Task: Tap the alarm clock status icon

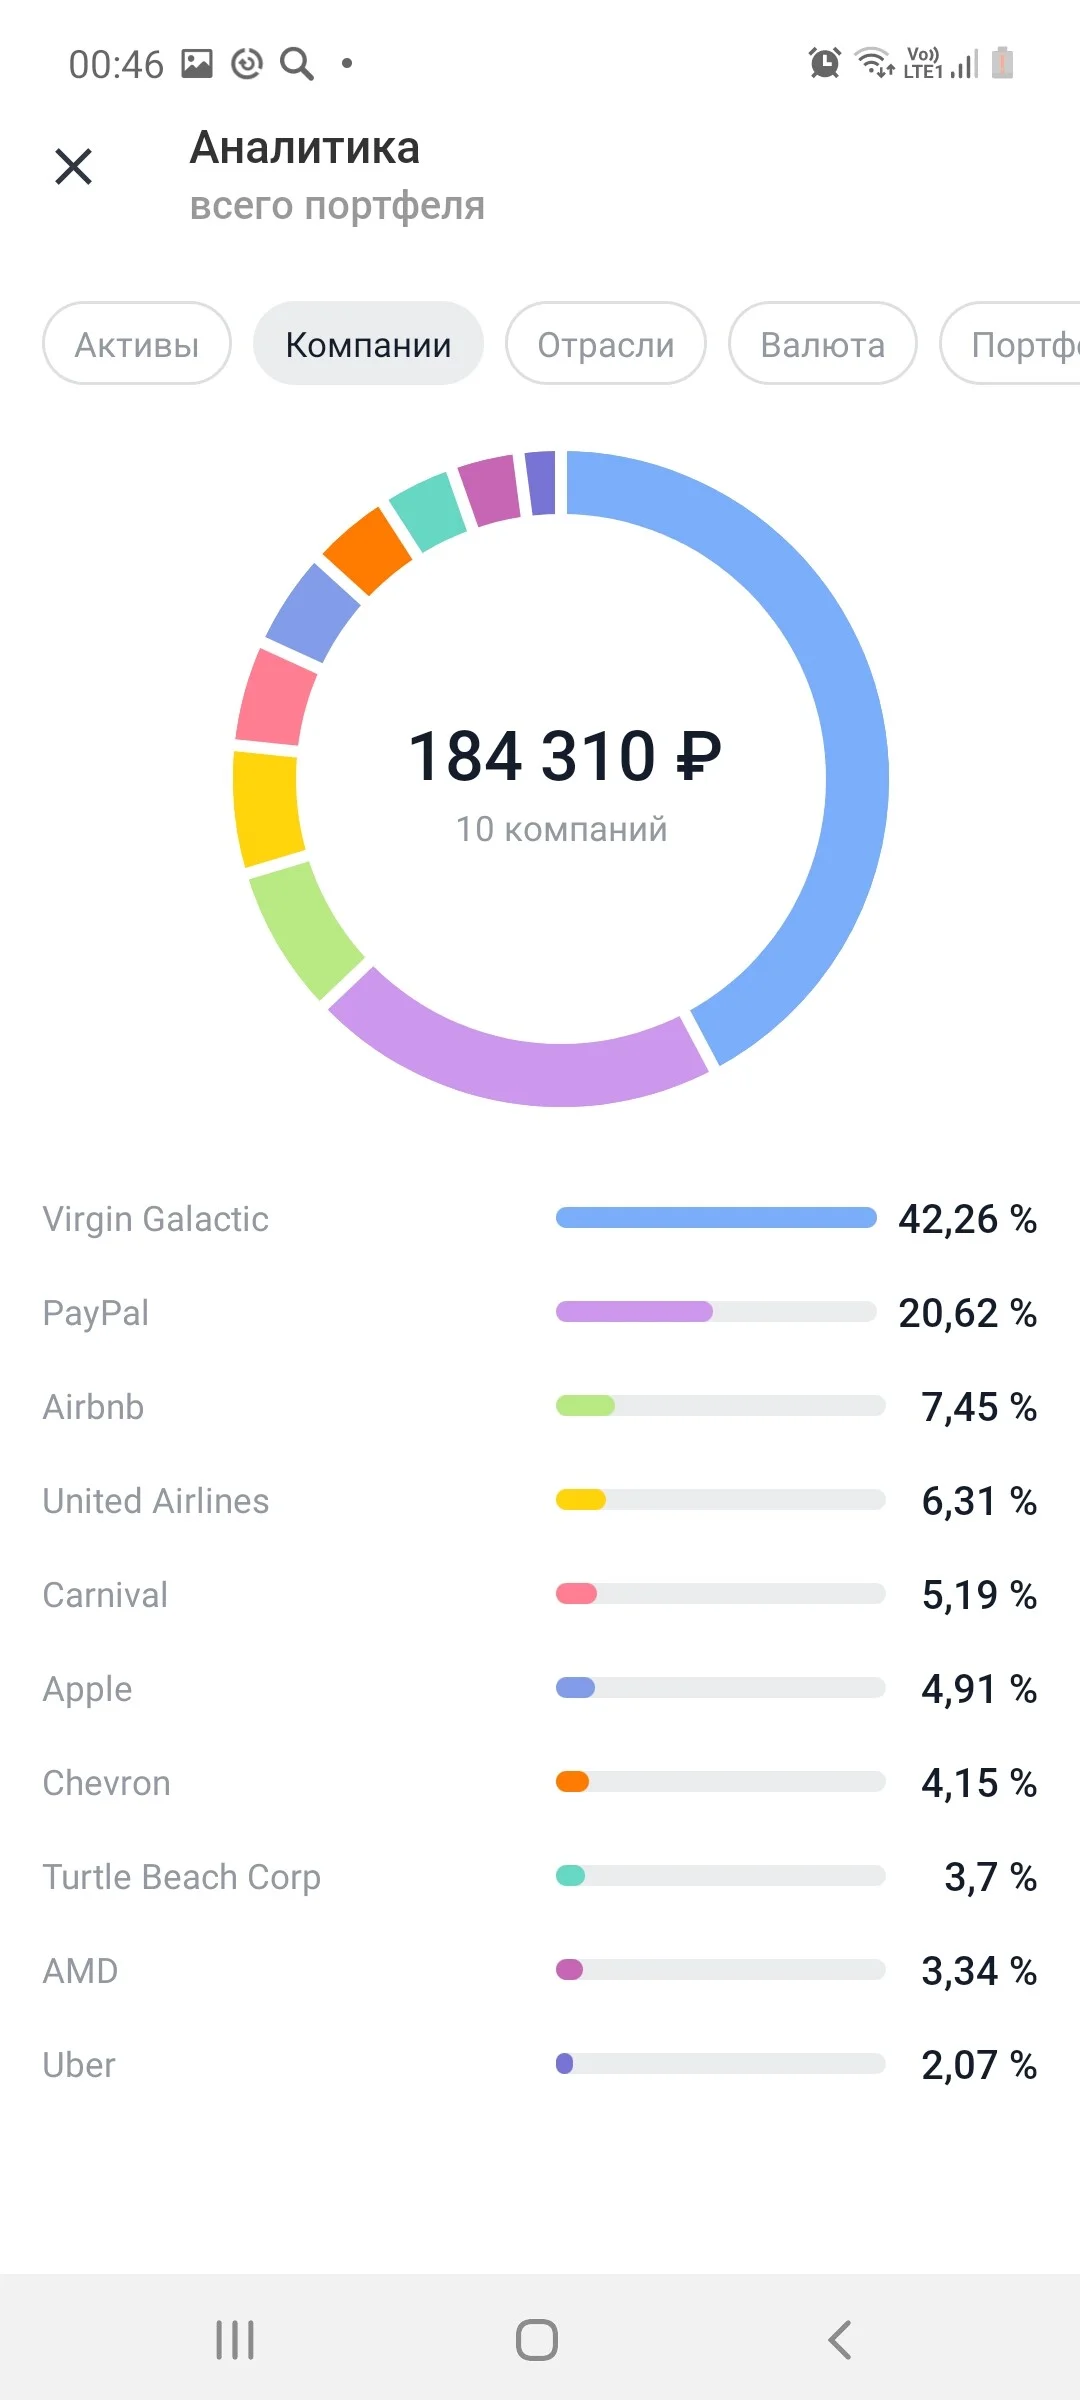Action: tap(825, 63)
